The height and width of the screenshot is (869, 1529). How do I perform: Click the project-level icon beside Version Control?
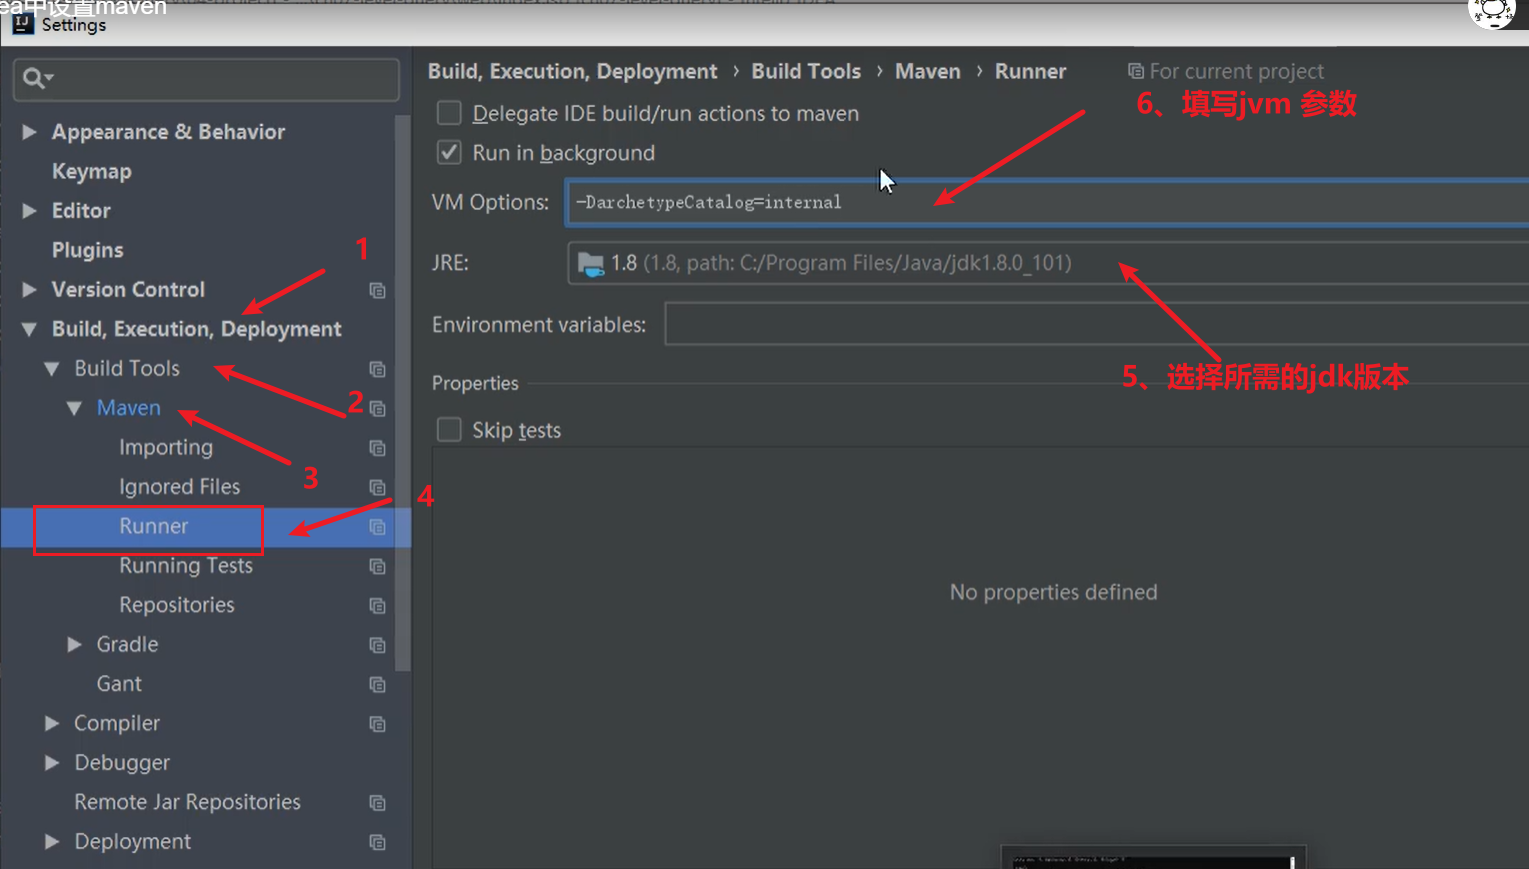point(377,290)
